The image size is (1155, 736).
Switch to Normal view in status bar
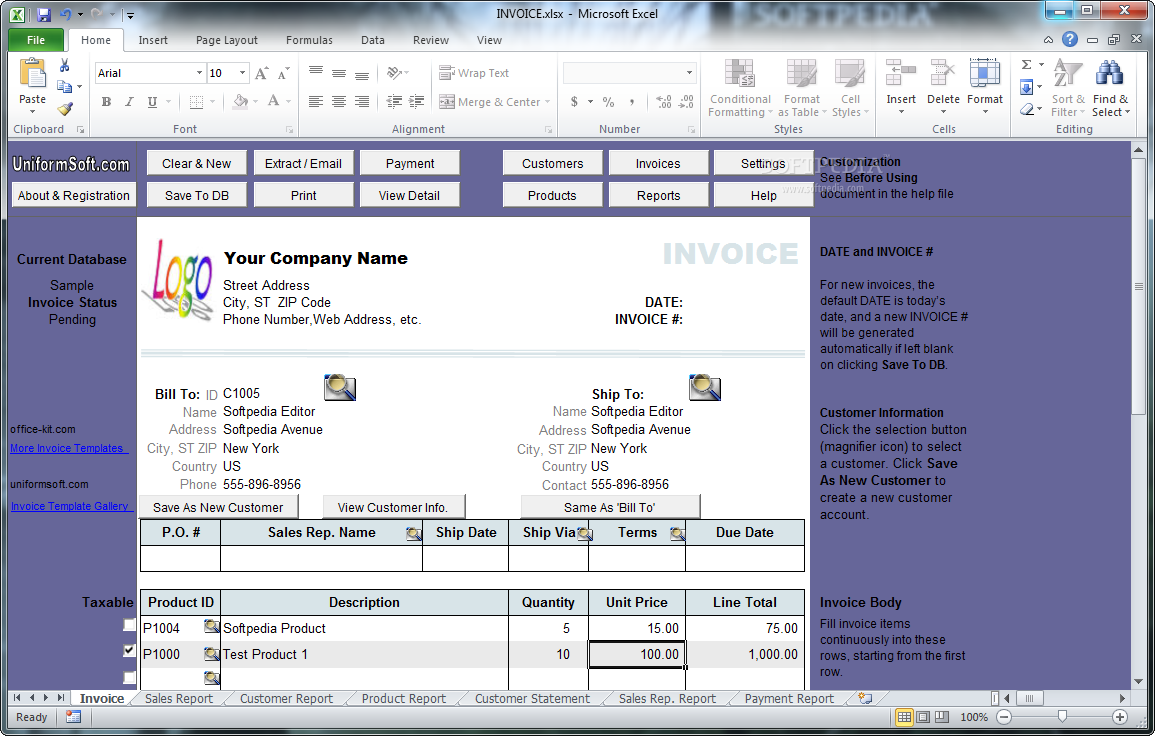[904, 717]
